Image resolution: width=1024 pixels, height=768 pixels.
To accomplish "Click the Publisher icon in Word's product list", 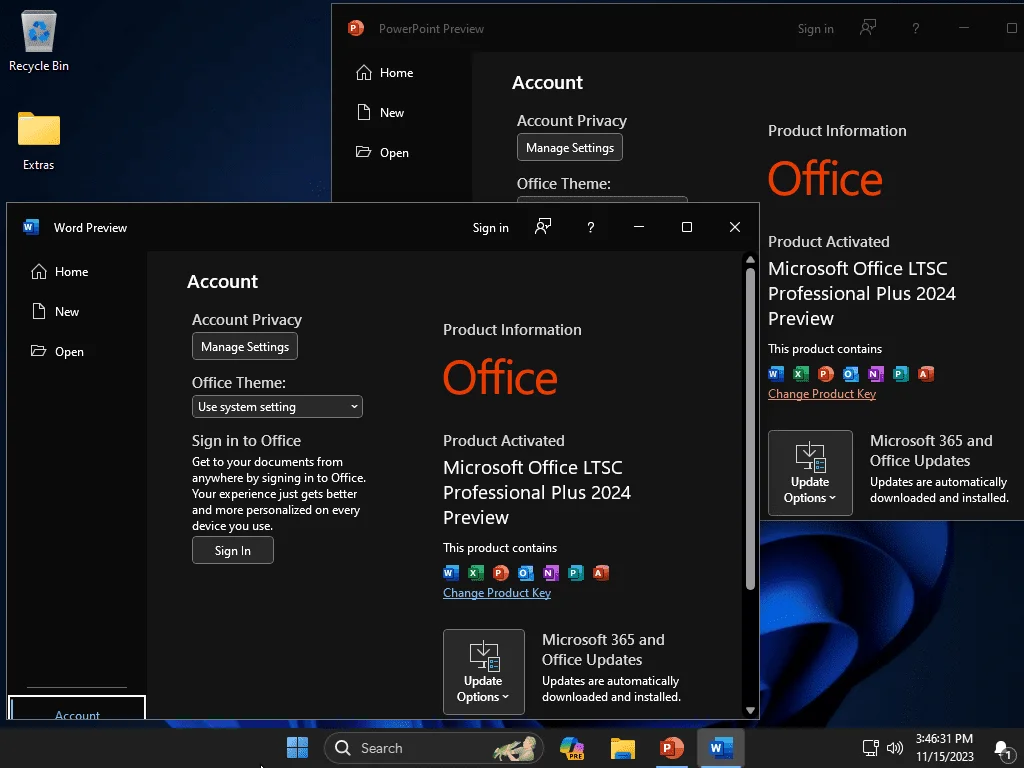I will coord(575,573).
